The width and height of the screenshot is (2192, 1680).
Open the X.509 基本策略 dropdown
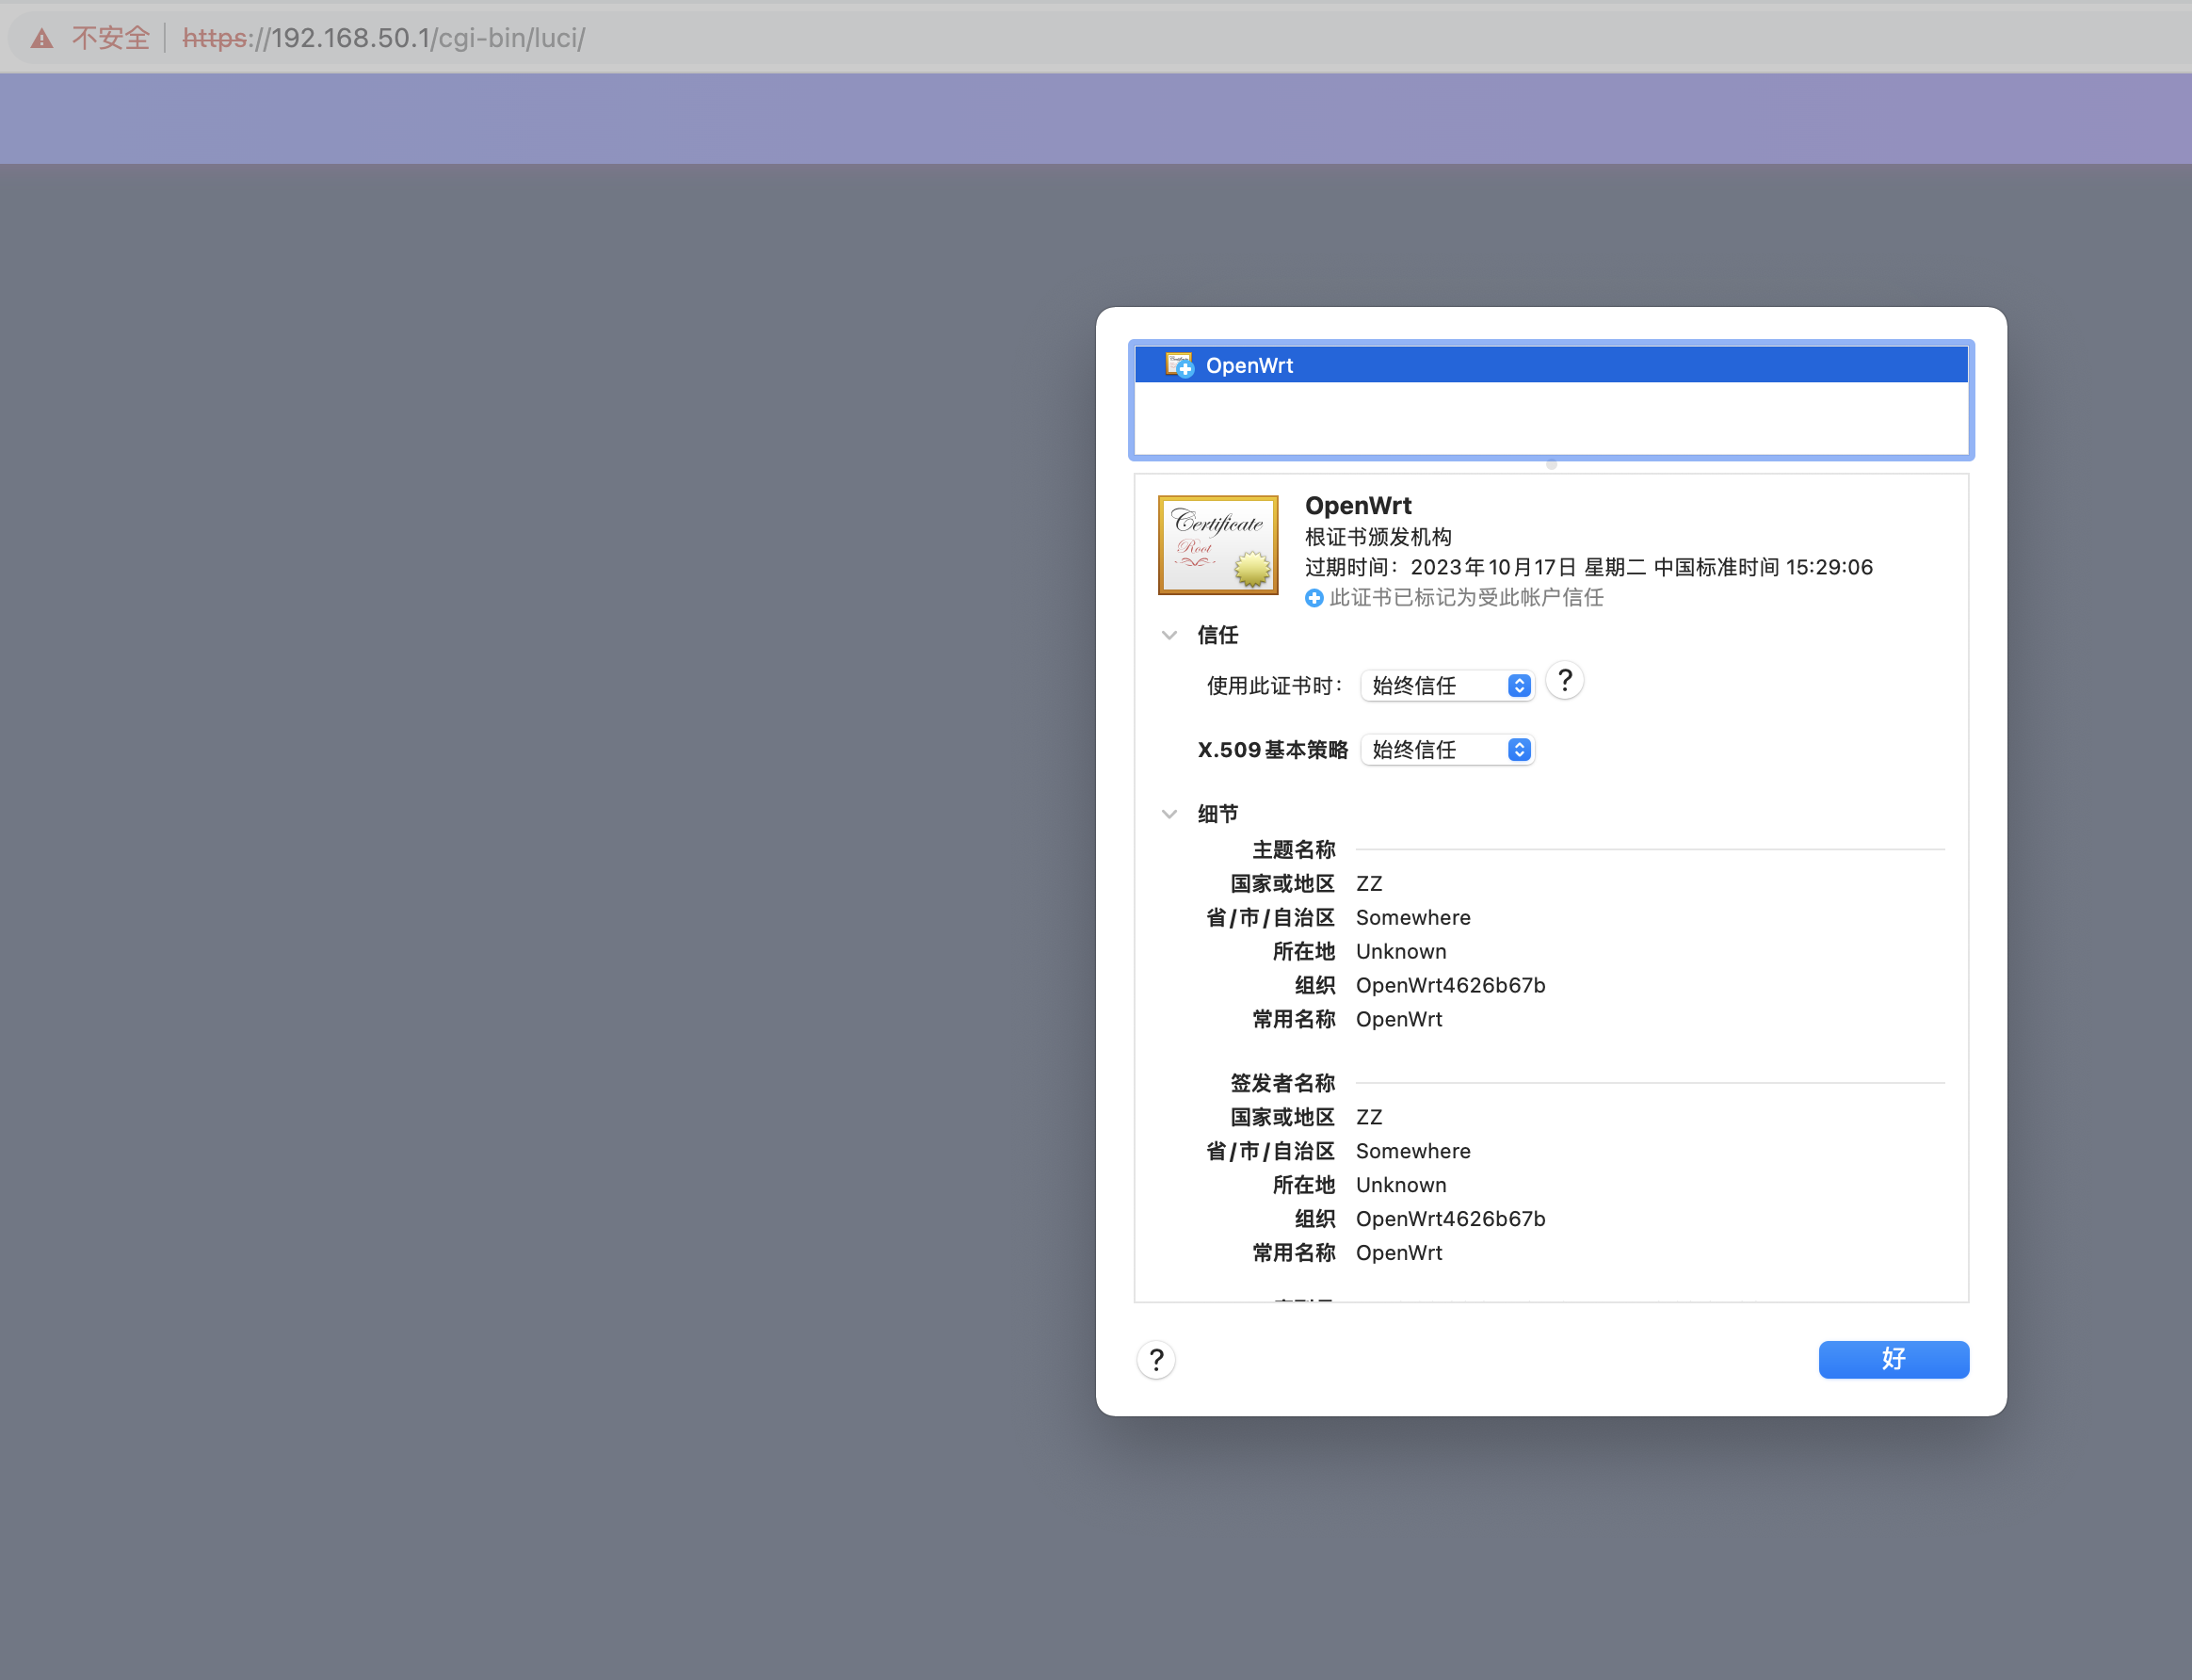click(1430, 749)
